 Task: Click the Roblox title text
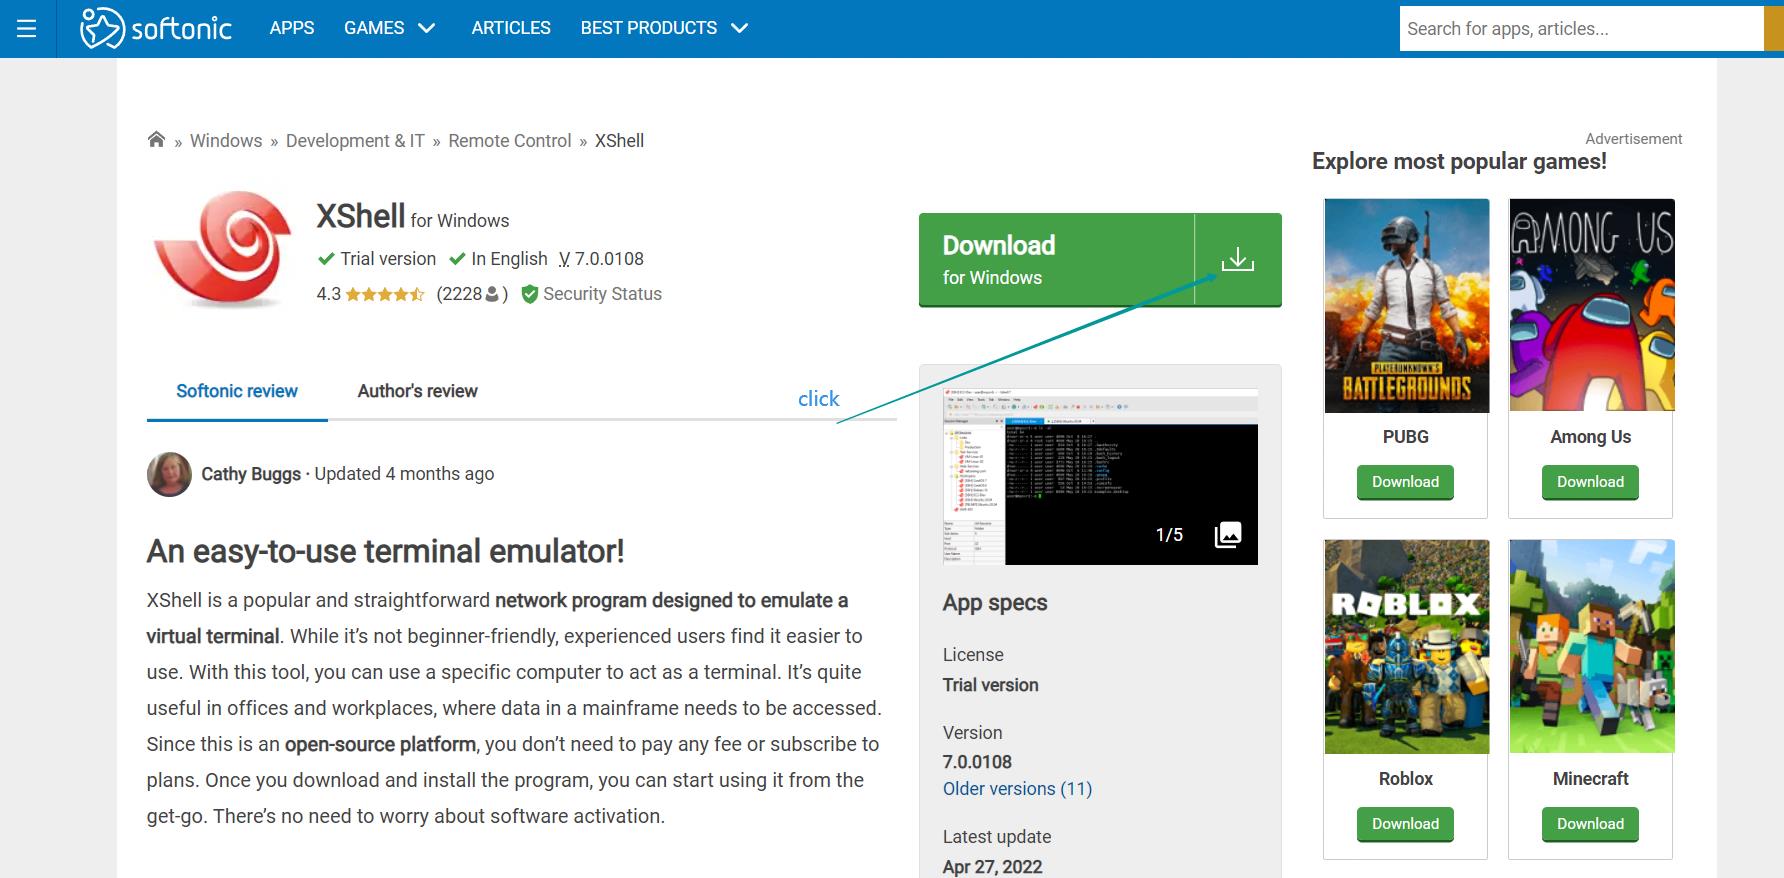[1406, 779]
